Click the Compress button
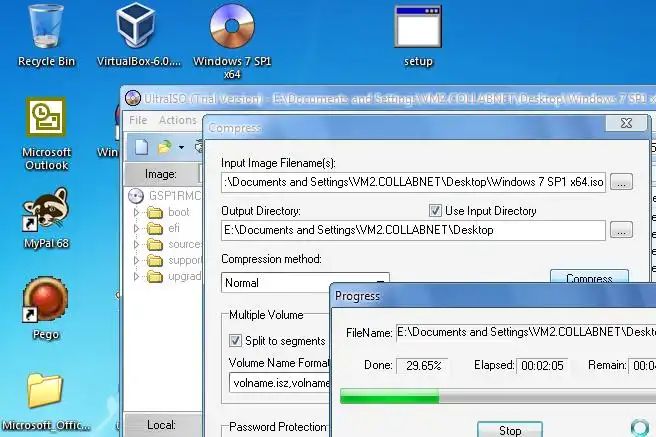This screenshot has height=437, width=656. (589, 277)
